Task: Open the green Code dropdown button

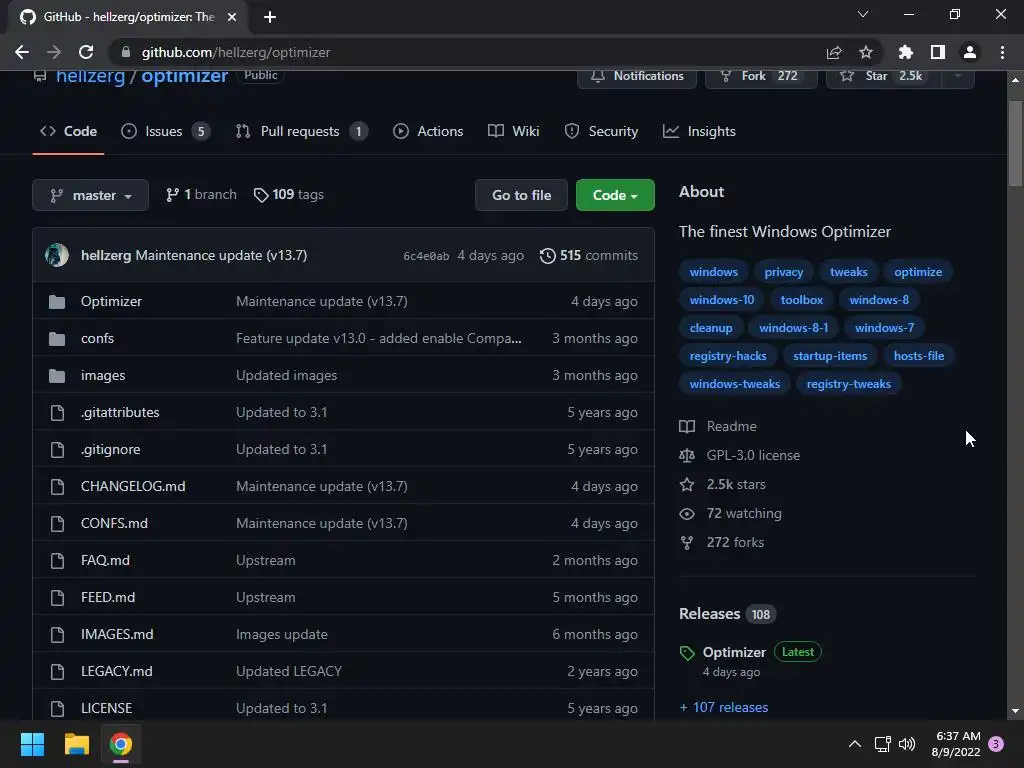Action: pos(615,195)
